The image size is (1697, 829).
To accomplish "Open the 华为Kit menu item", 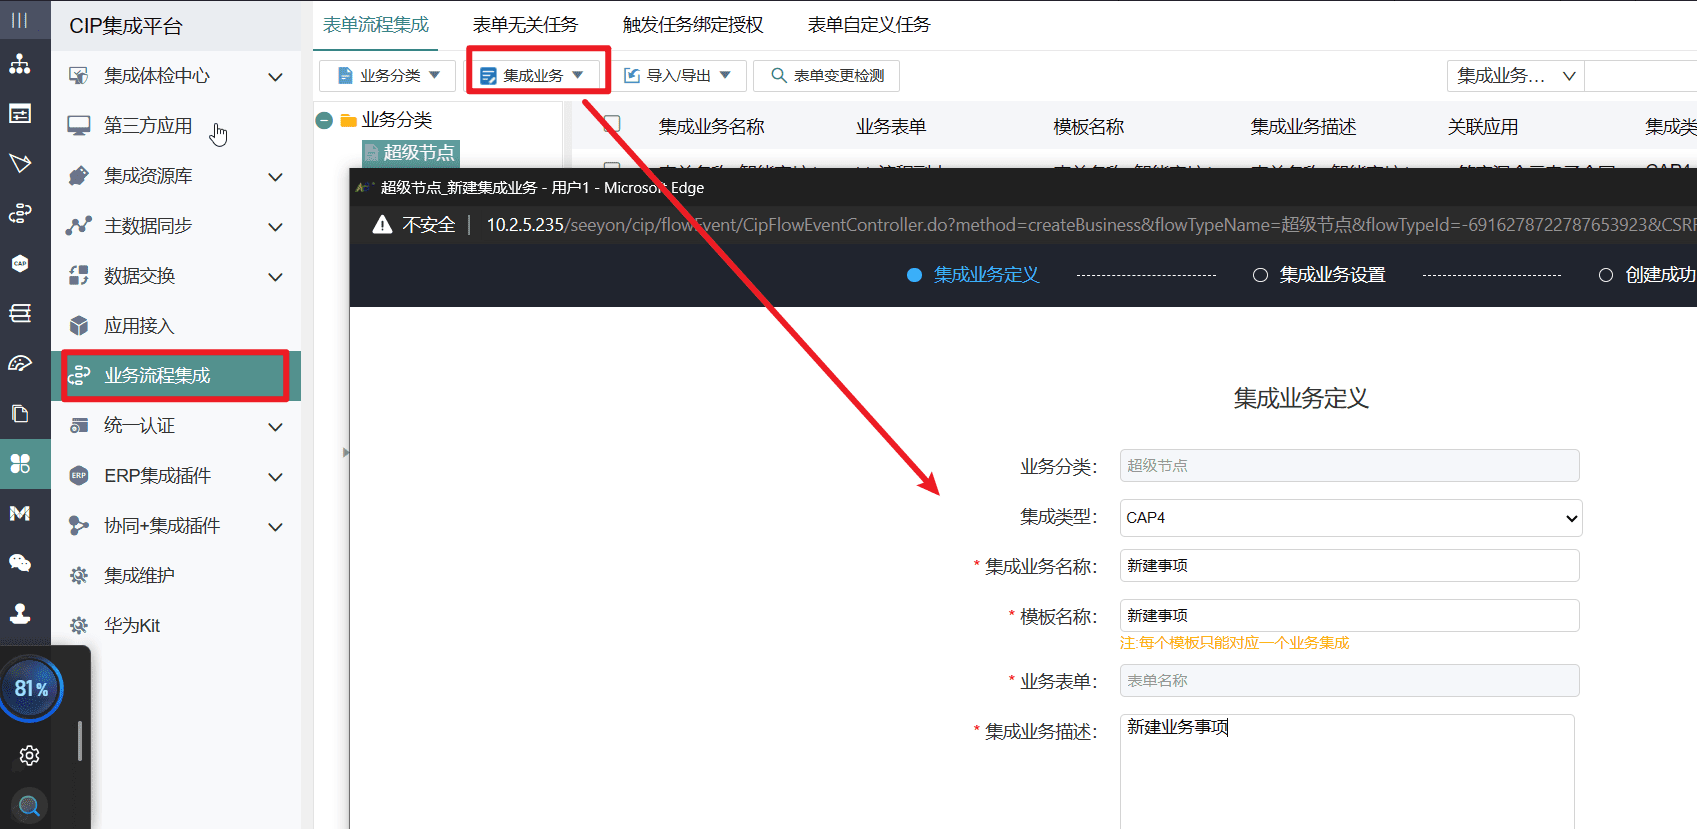I will point(176,626).
